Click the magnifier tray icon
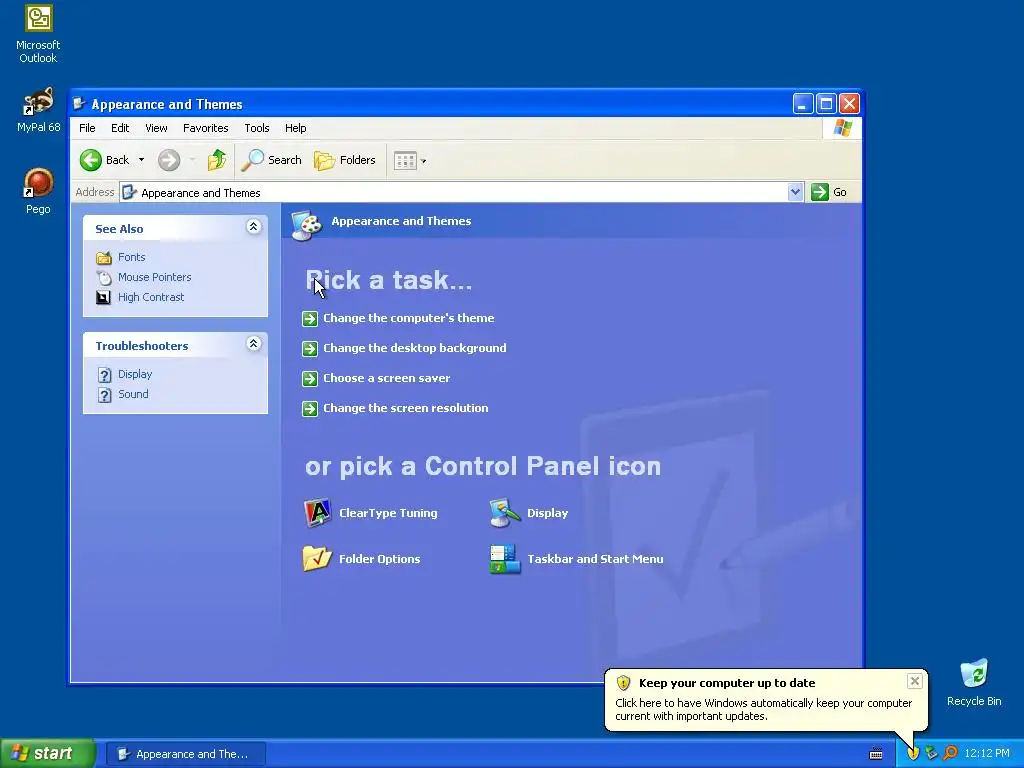The image size is (1024, 768). pos(950,754)
